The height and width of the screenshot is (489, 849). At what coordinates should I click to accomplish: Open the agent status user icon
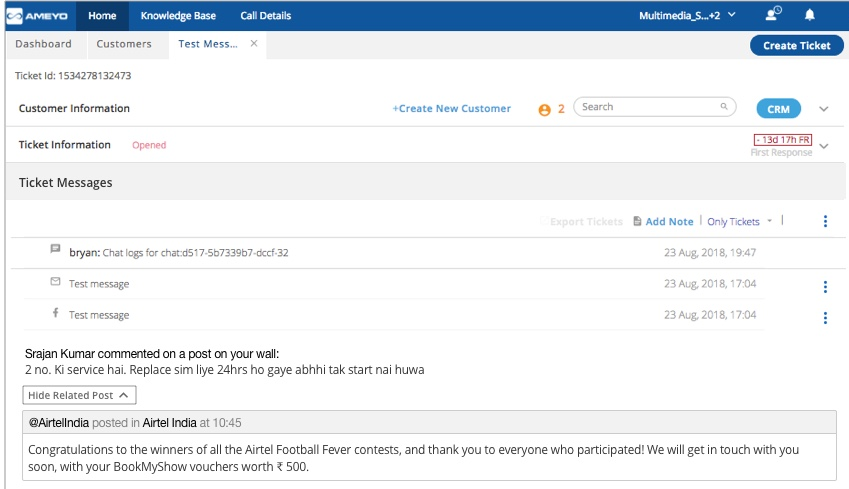click(773, 14)
